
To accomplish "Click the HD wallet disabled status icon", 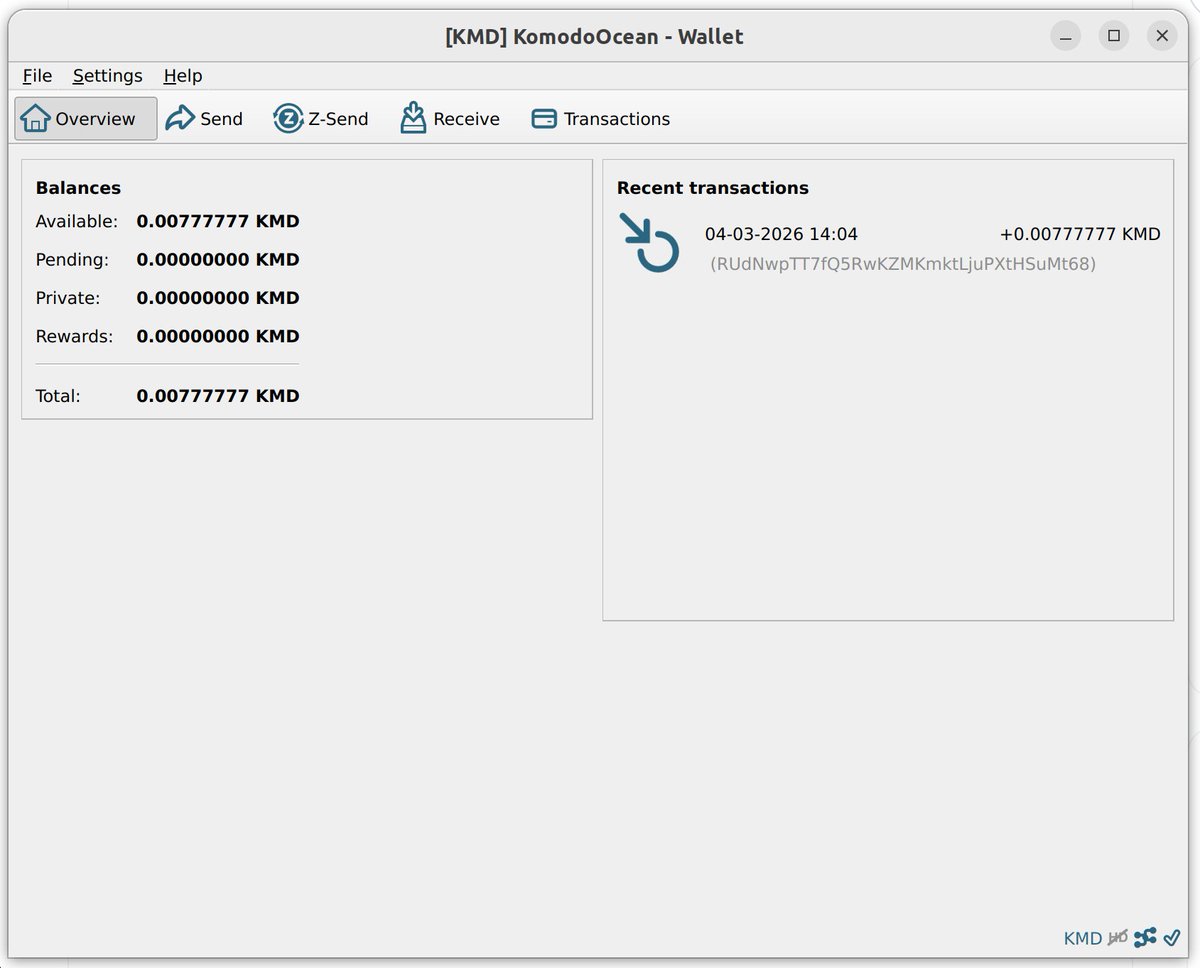I will click(x=1118, y=937).
